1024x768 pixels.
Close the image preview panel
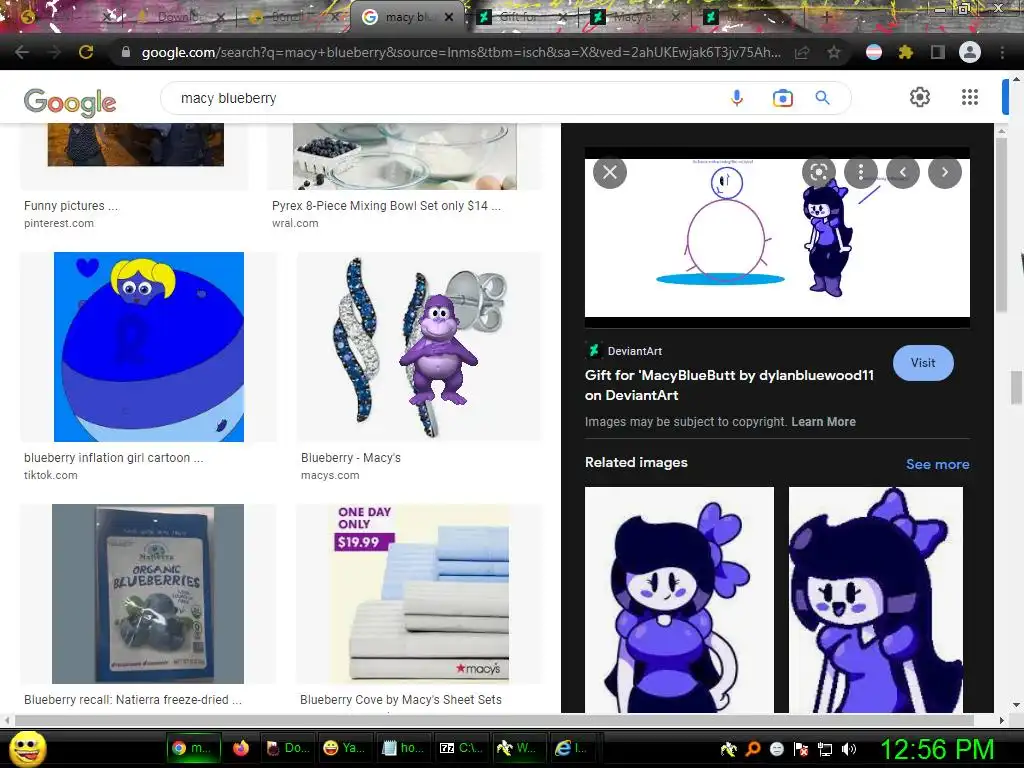(x=610, y=172)
